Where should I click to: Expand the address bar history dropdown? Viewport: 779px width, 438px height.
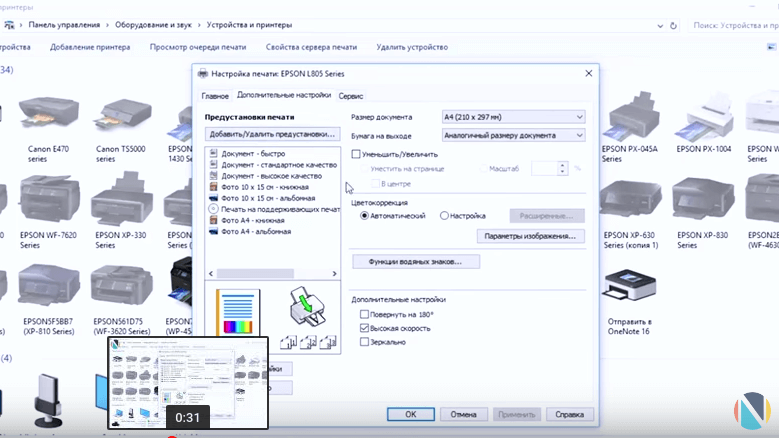tap(660, 26)
